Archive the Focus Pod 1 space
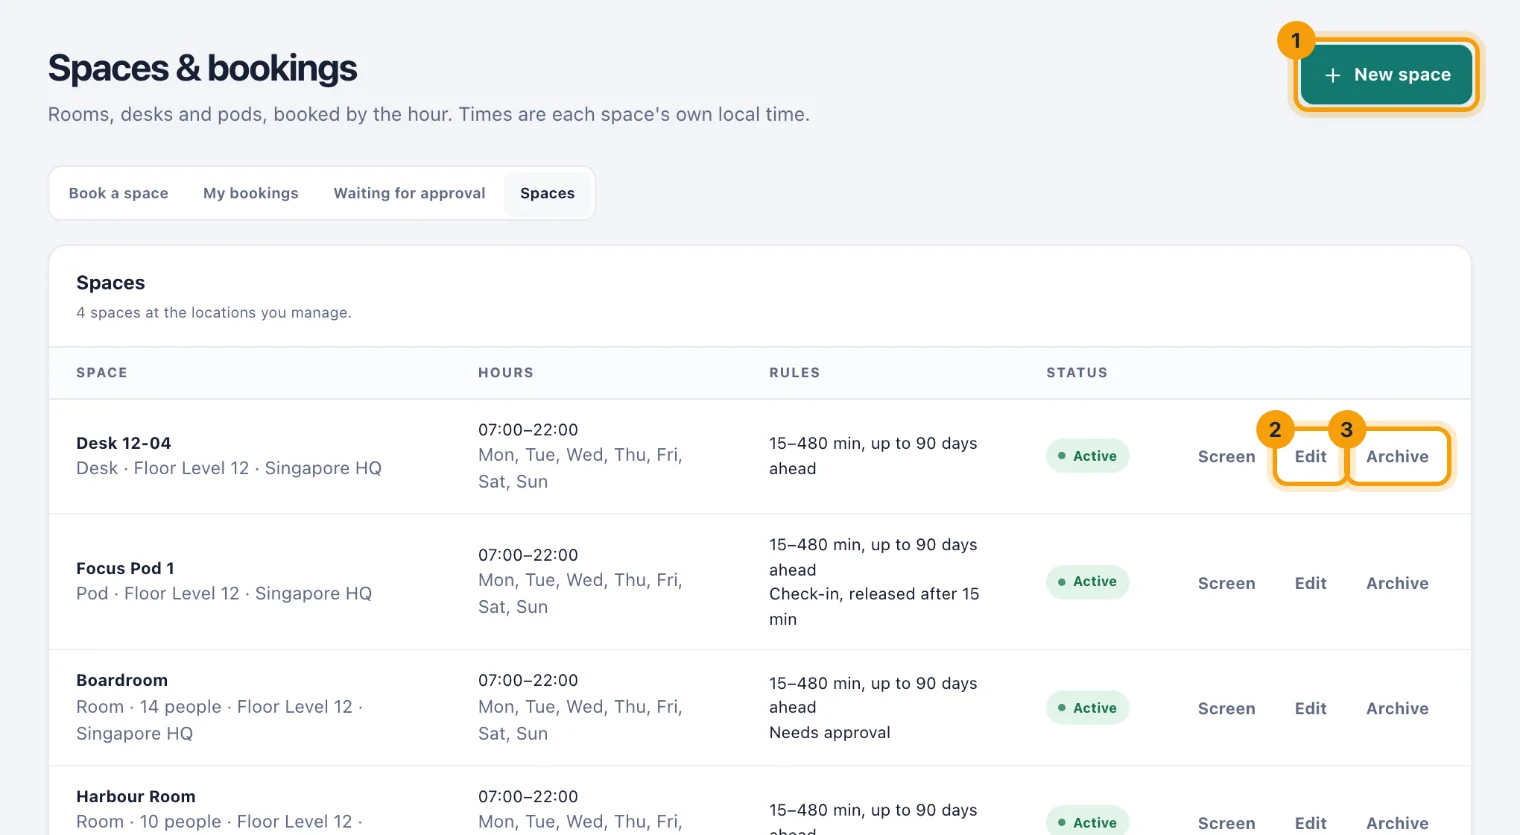This screenshot has height=835, width=1520. pos(1397,583)
